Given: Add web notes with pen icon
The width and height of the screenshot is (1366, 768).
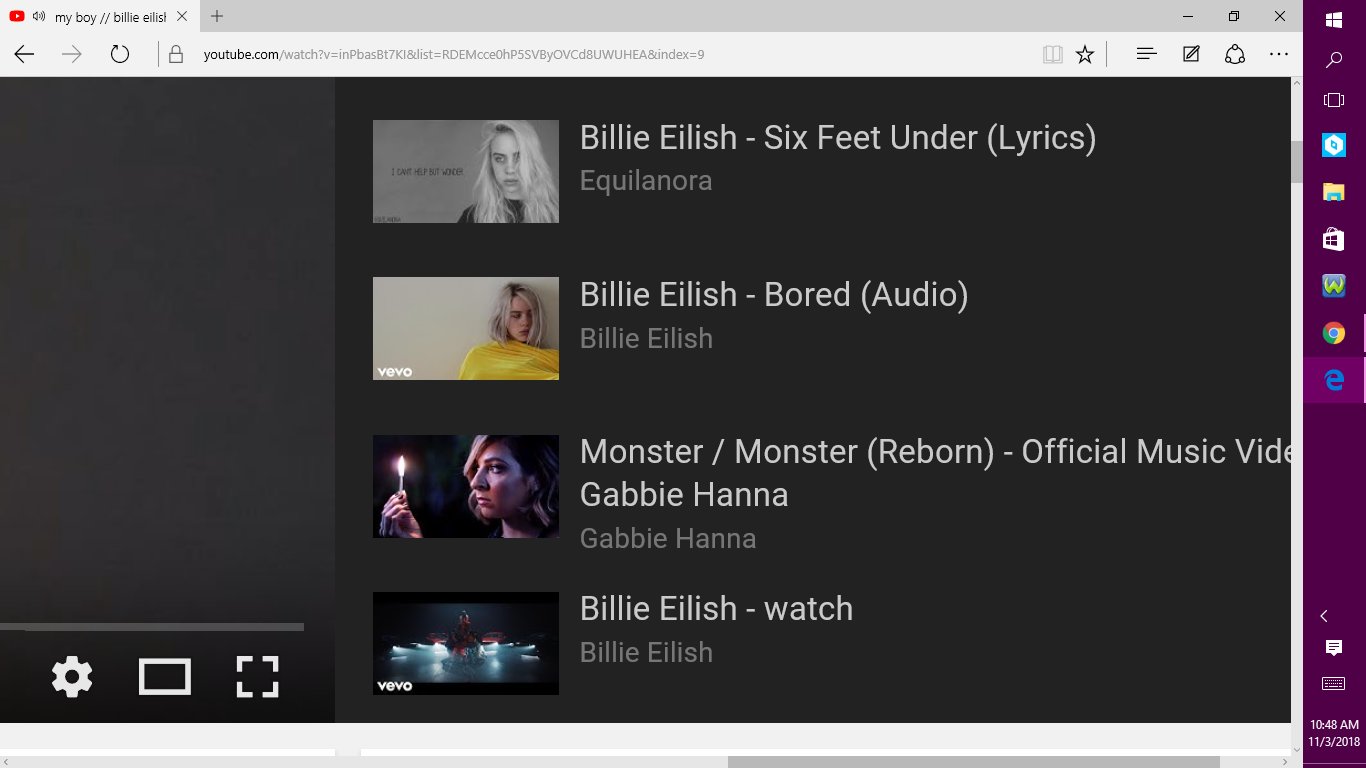Looking at the screenshot, I should [1191, 54].
